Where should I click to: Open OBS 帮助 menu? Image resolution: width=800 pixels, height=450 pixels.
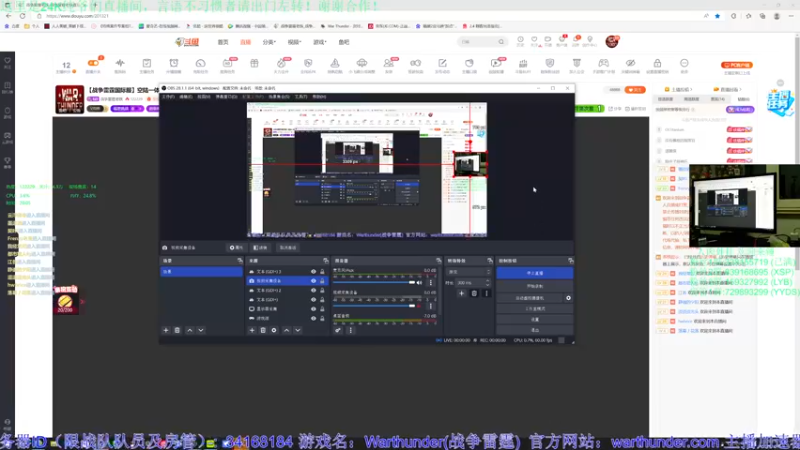point(319,96)
